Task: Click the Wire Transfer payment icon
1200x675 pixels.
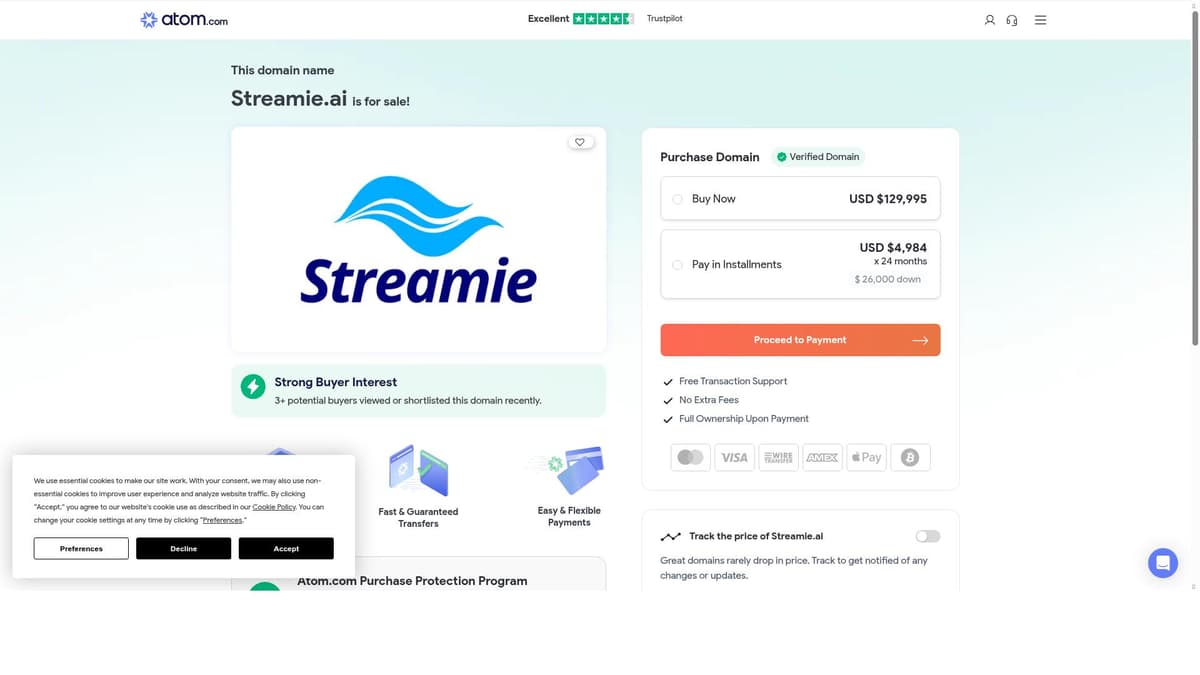Action: pos(778,457)
